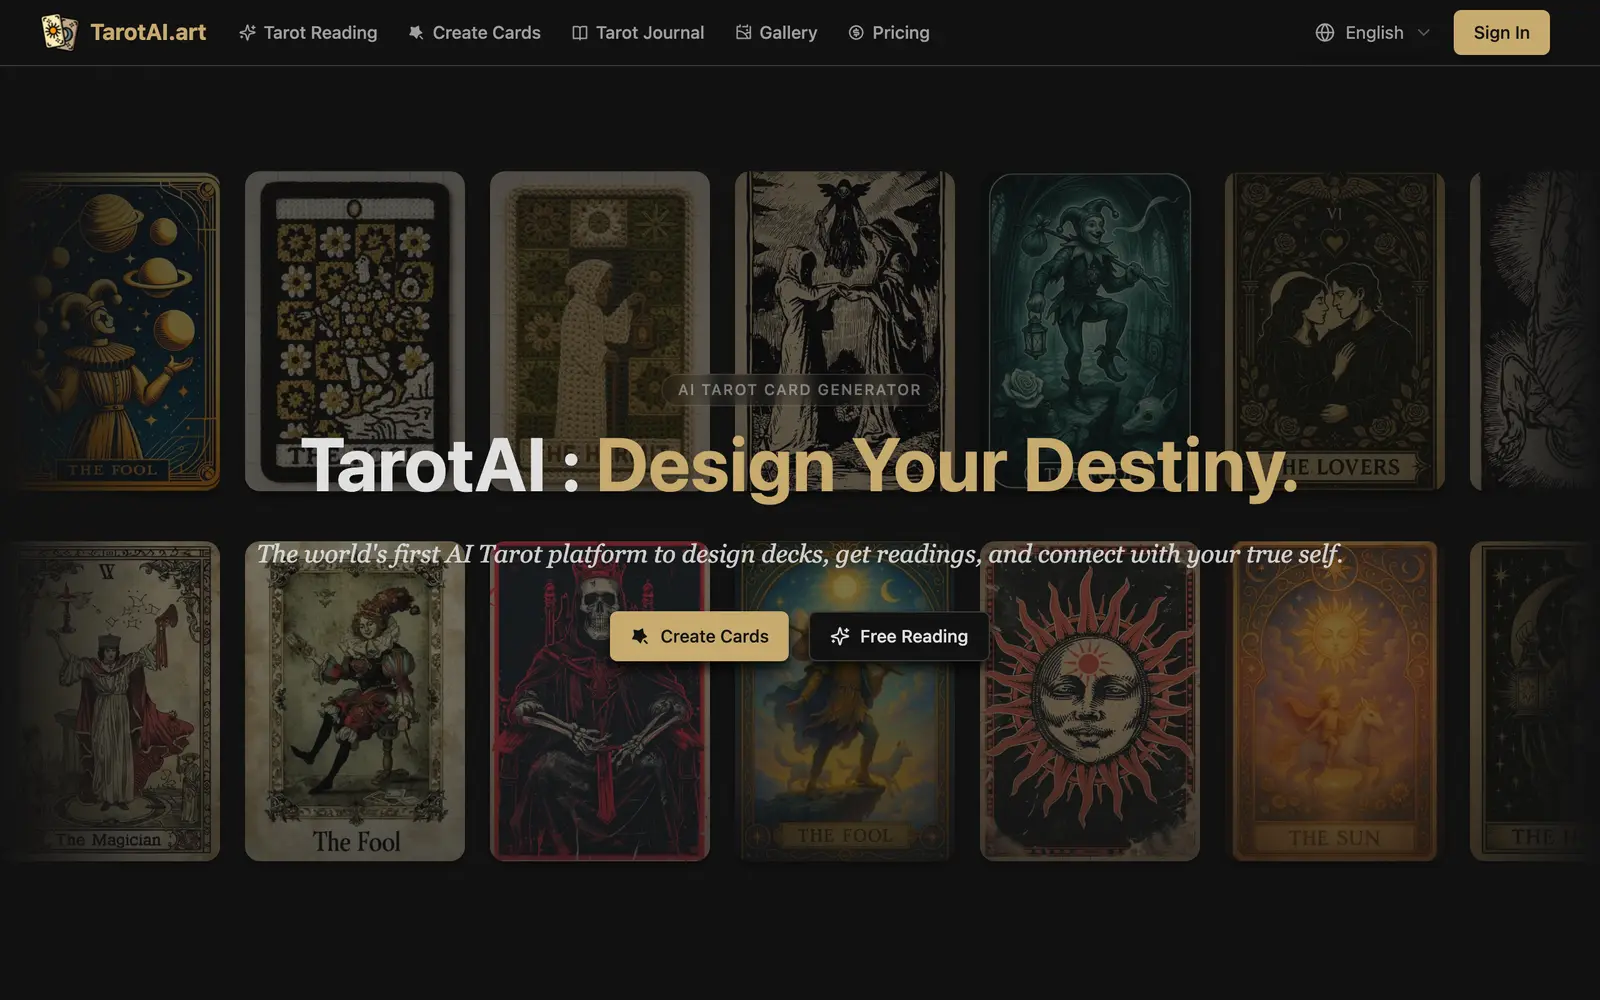
Task: Click the Free Reading button
Action: point(899,636)
